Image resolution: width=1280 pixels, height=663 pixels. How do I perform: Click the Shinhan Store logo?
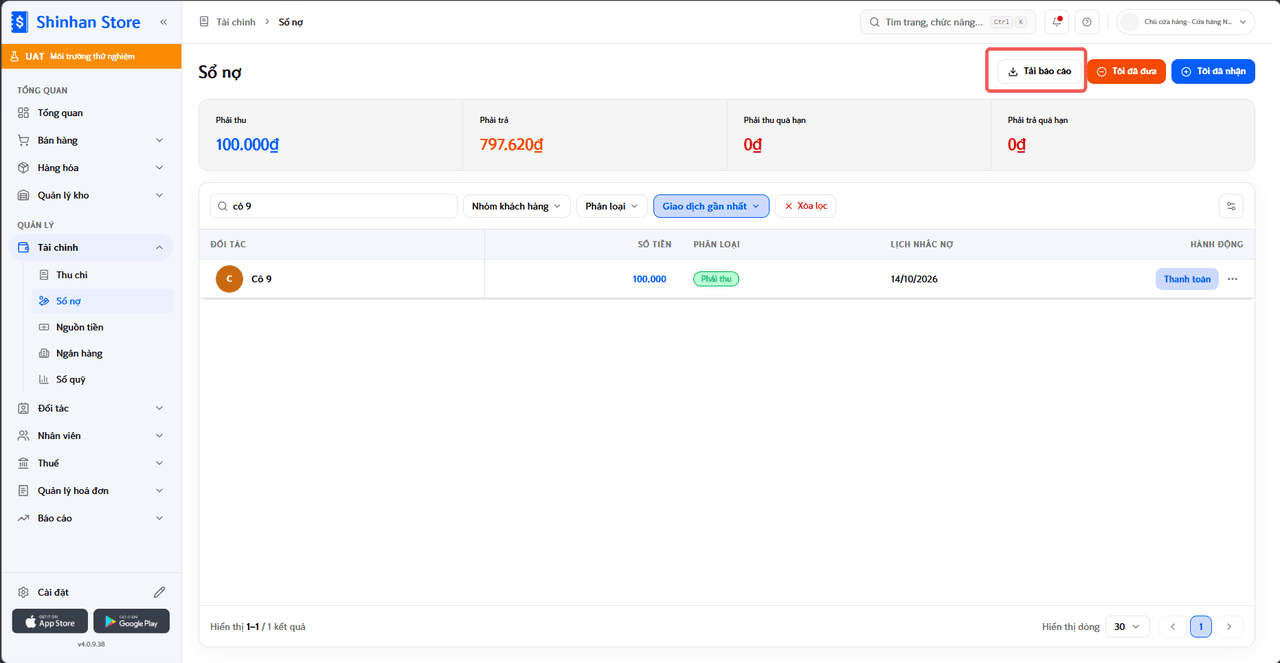point(76,21)
